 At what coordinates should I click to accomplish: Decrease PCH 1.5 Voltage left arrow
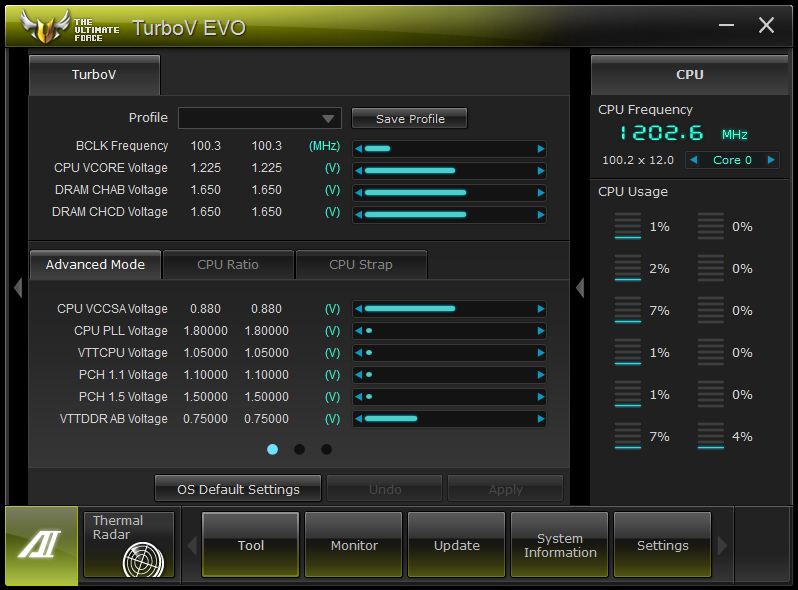tap(359, 397)
